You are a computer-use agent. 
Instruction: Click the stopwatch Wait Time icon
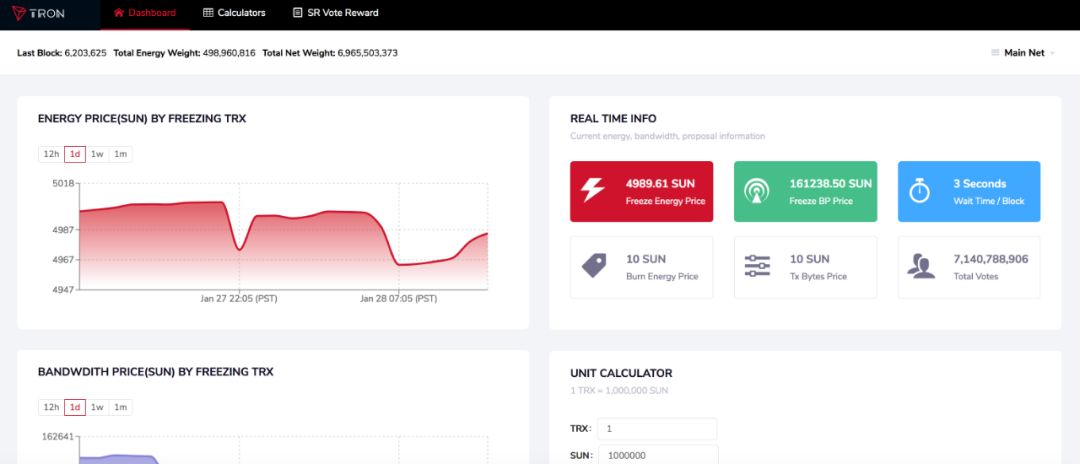[920, 191]
